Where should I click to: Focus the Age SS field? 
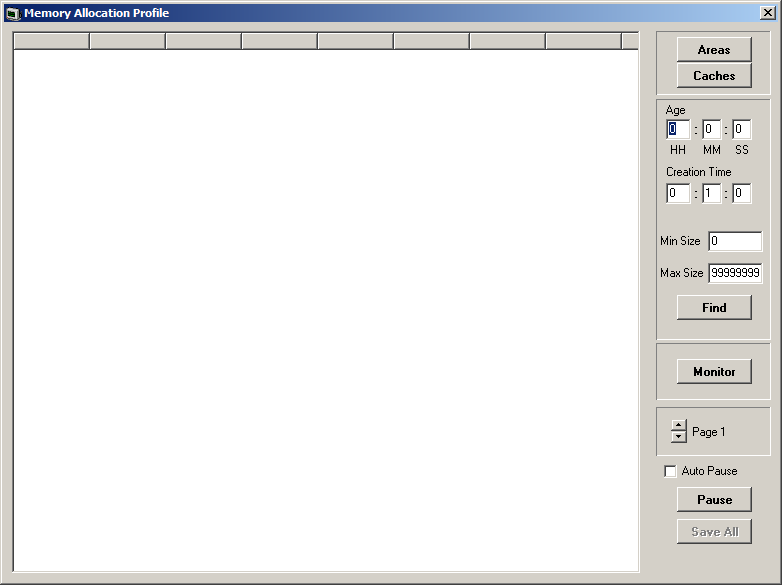742,129
